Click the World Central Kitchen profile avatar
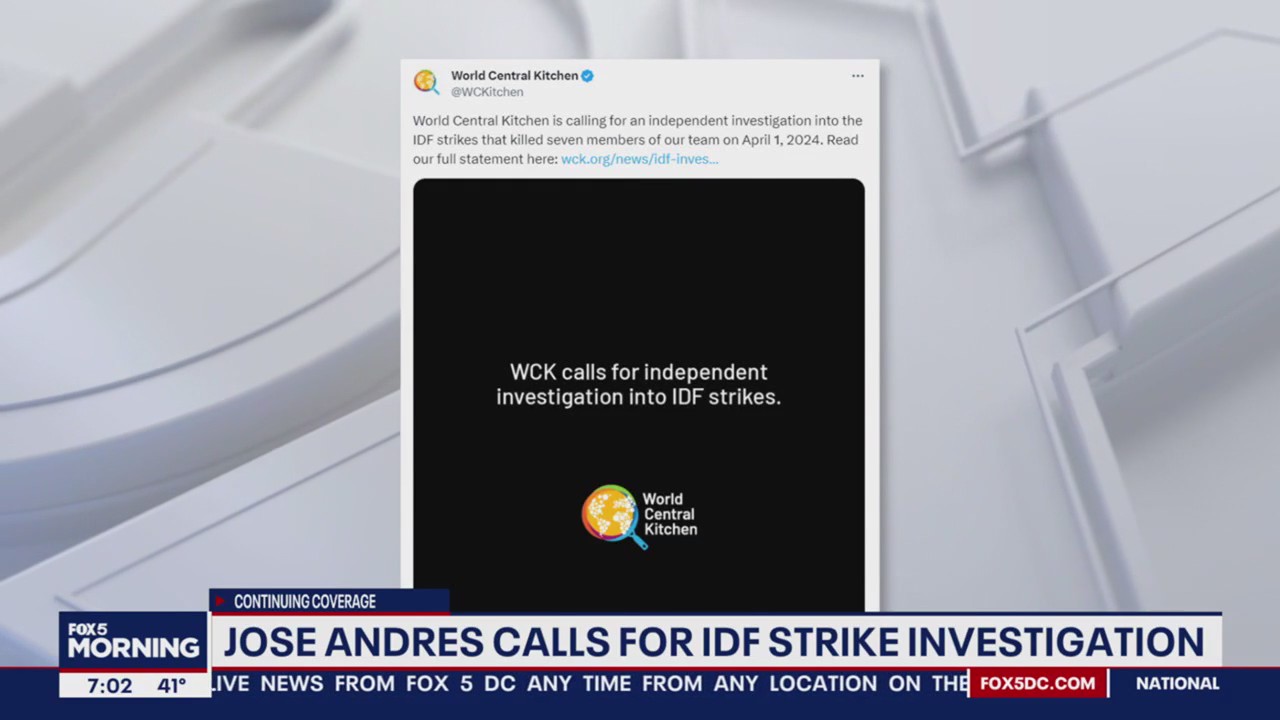Screen dimensions: 1280x720 427,83
